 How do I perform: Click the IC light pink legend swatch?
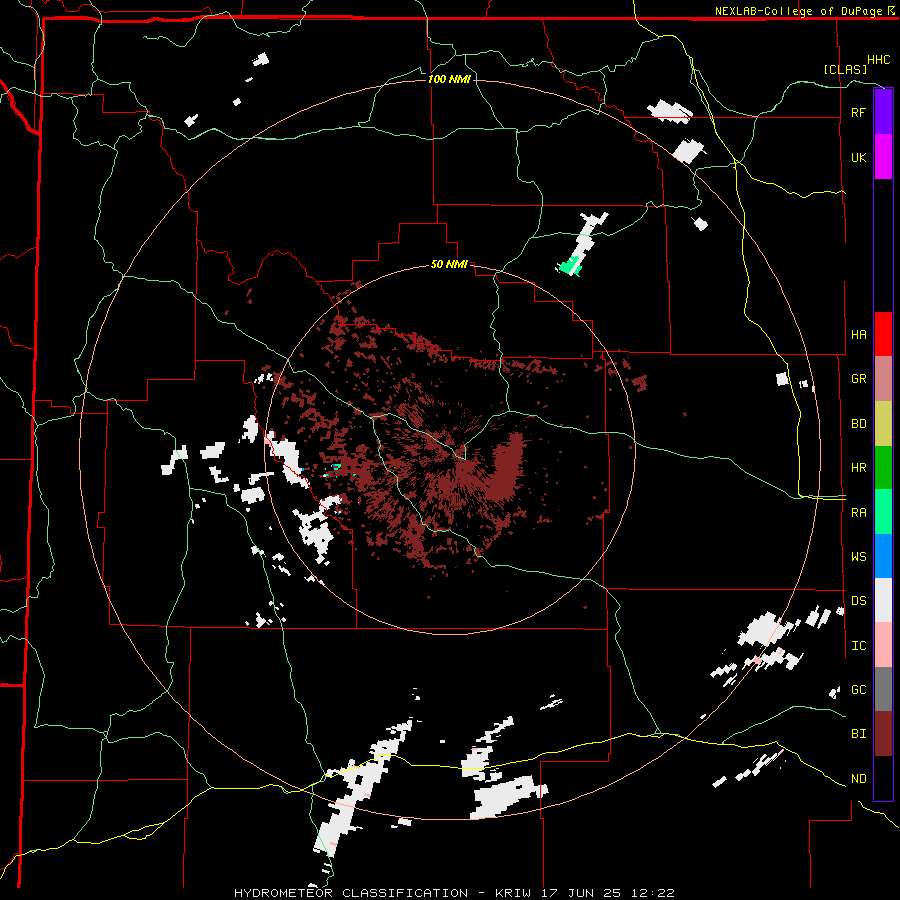883,645
